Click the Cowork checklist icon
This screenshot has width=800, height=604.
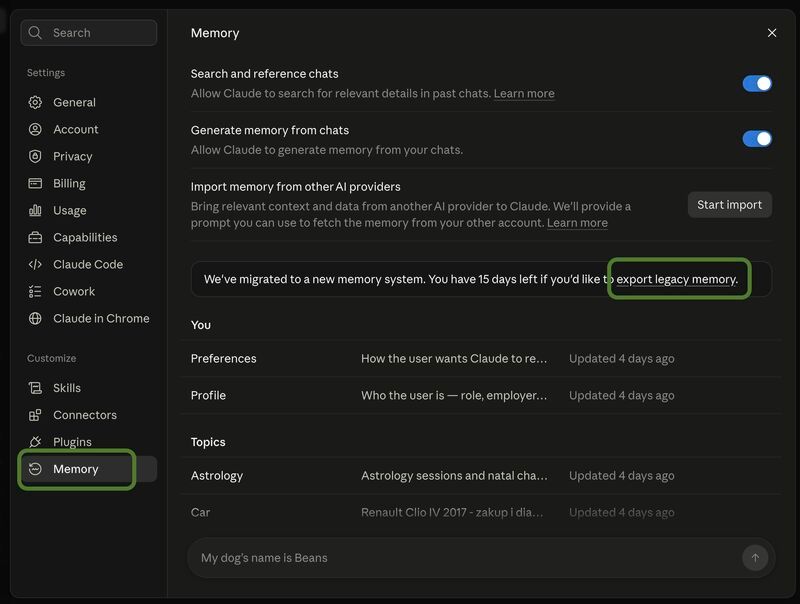(x=35, y=291)
